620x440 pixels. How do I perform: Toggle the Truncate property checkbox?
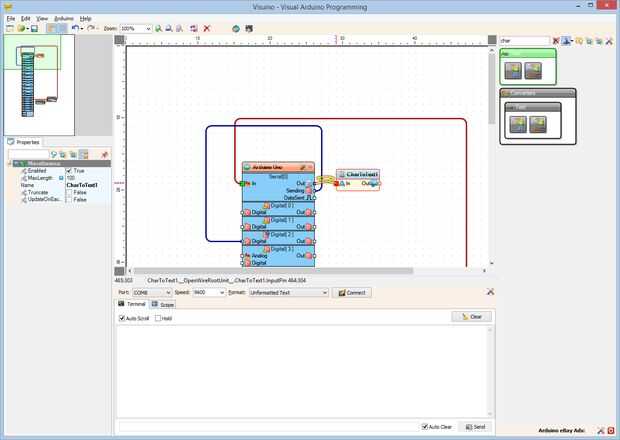tap(69, 193)
